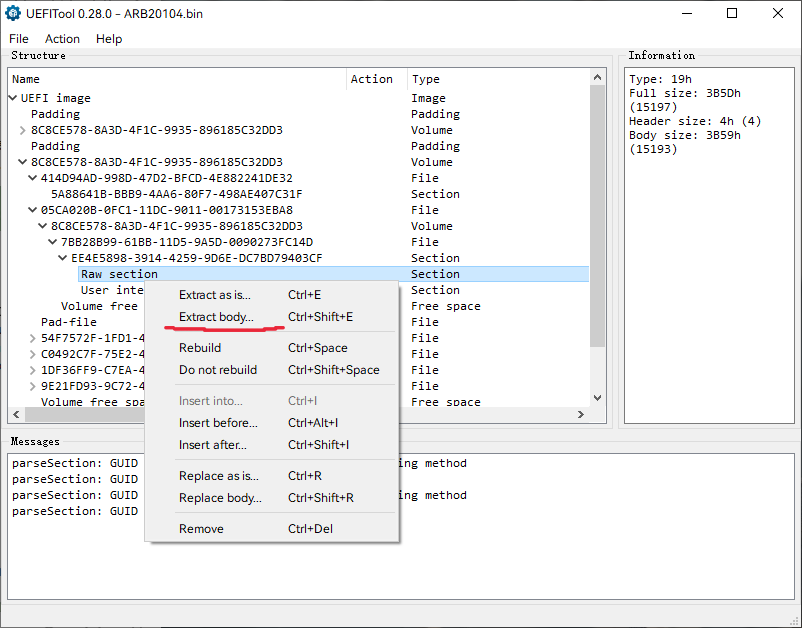Click the structure tree scrollbar down arrow
This screenshot has height=628, width=802.
tap(598, 398)
